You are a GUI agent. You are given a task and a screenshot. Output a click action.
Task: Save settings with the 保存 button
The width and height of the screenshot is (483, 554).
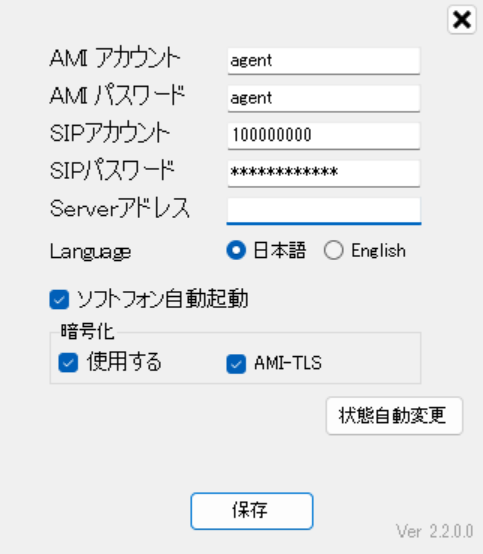coord(252,511)
